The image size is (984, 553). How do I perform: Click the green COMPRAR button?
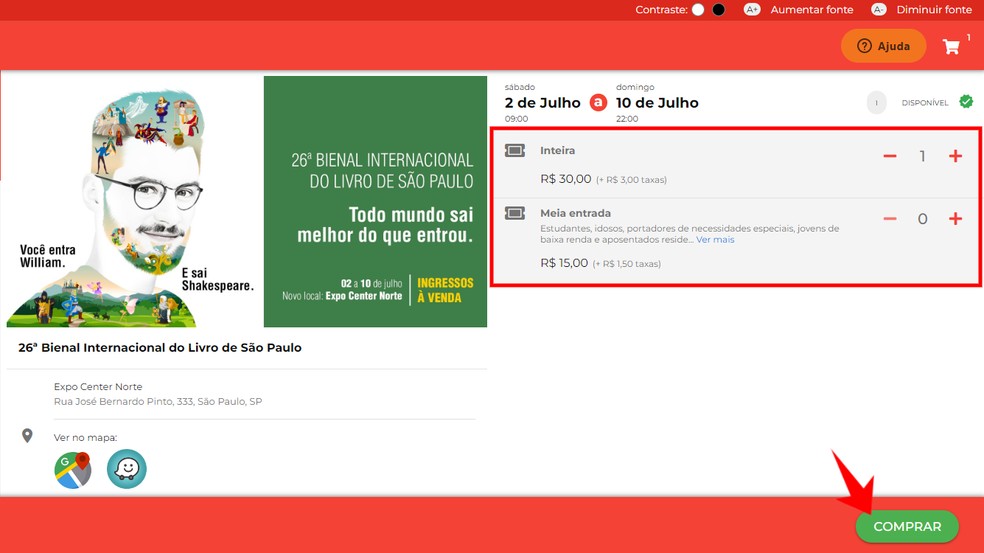click(x=907, y=526)
